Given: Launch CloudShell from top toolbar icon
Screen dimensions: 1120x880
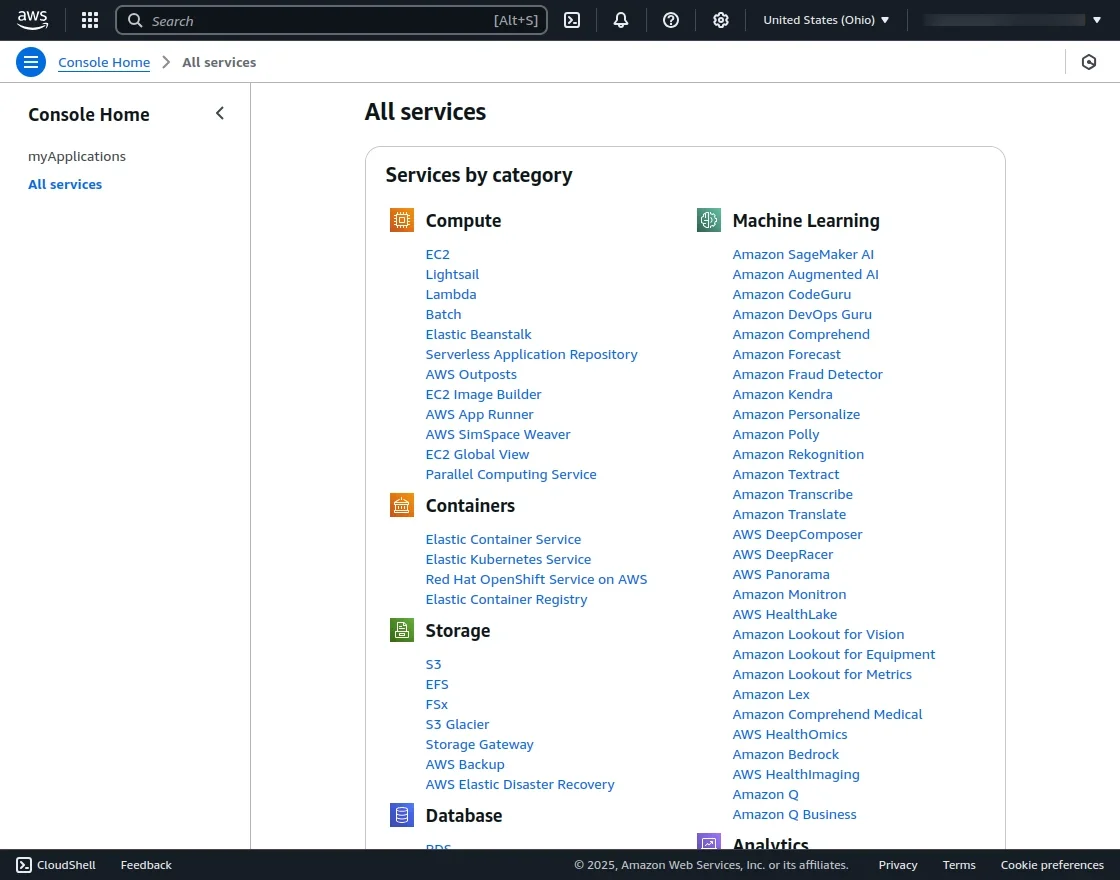Looking at the screenshot, I should click(x=572, y=20).
